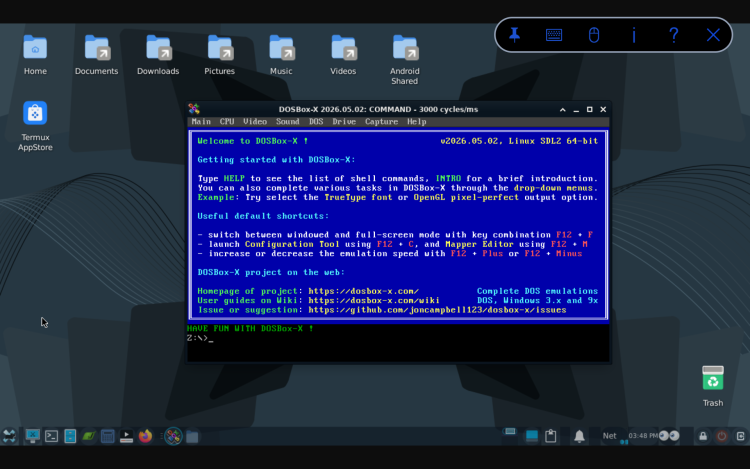
Task: Lock the screen with the padlock icon
Action: point(703,436)
